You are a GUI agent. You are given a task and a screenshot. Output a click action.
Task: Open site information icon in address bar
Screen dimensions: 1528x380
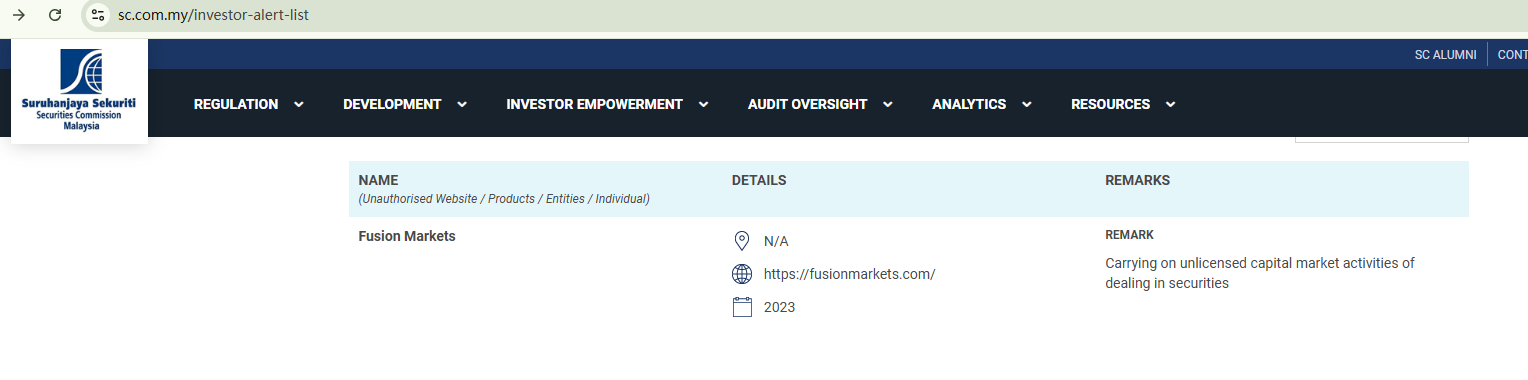point(97,15)
